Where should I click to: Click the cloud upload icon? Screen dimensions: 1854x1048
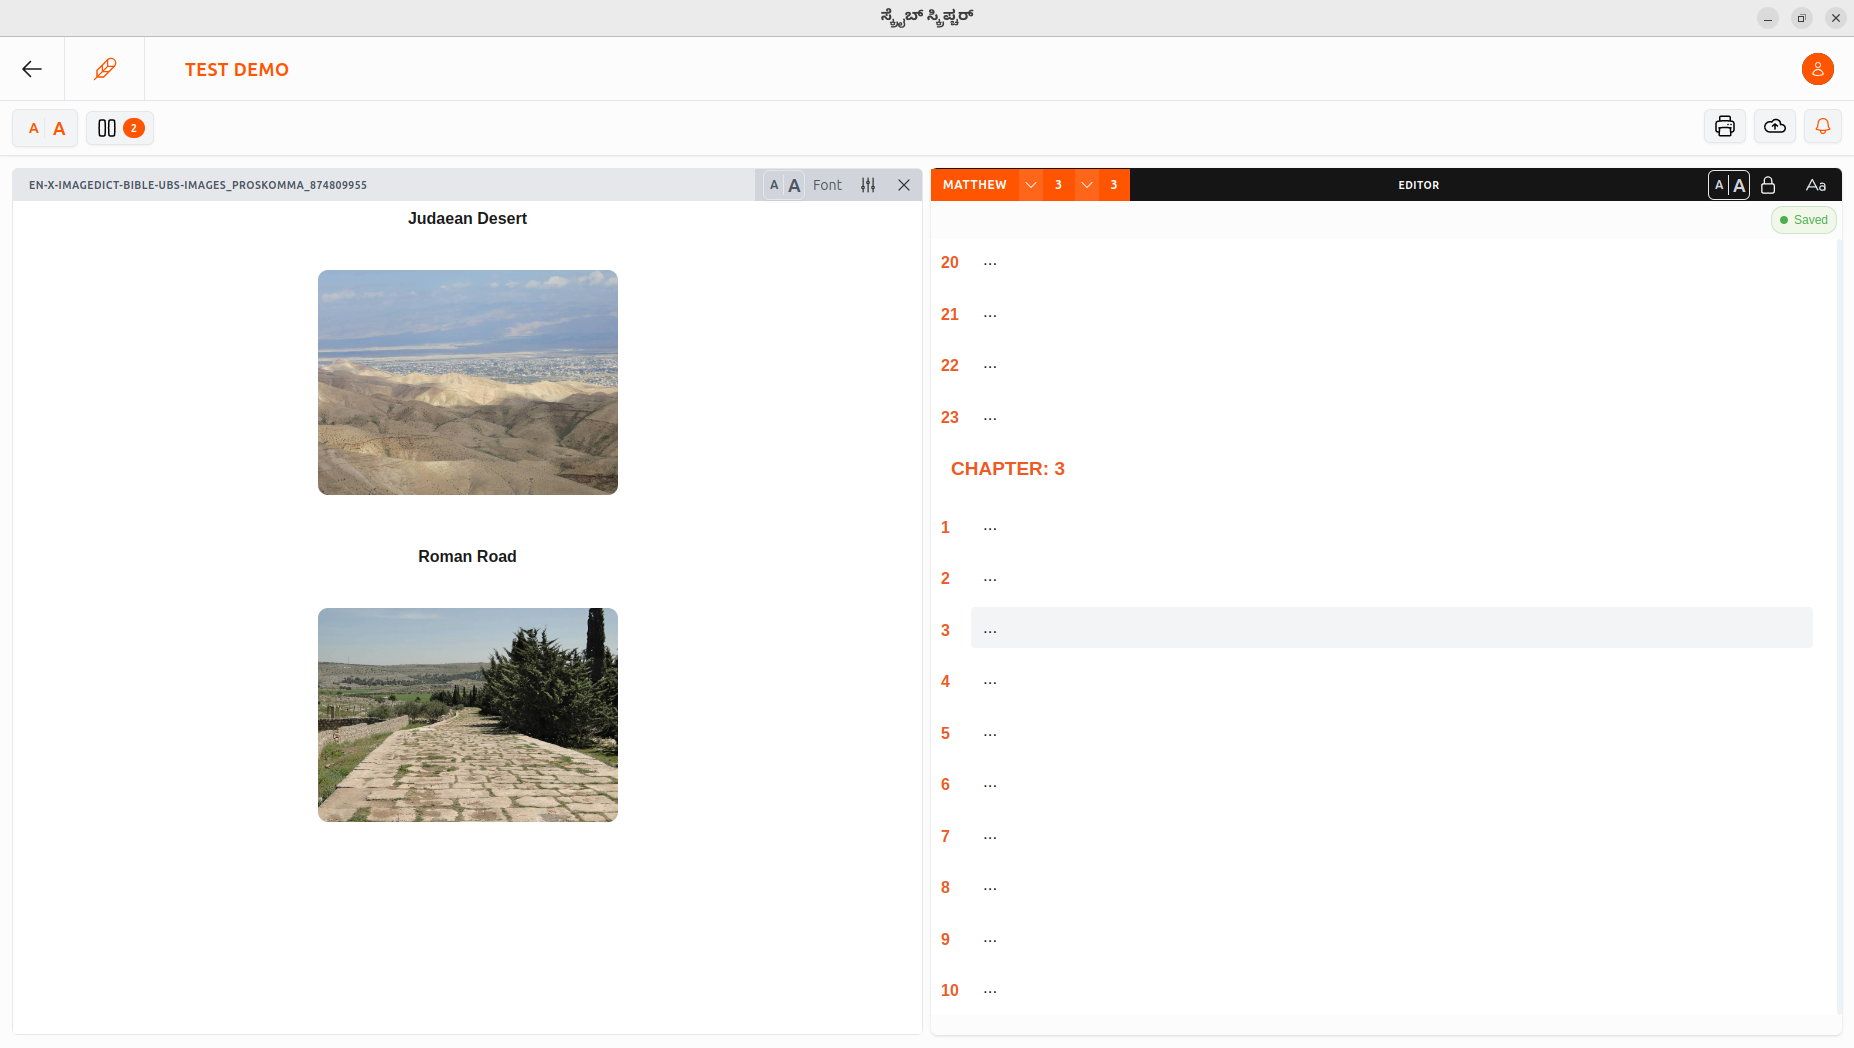[x=1773, y=126]
